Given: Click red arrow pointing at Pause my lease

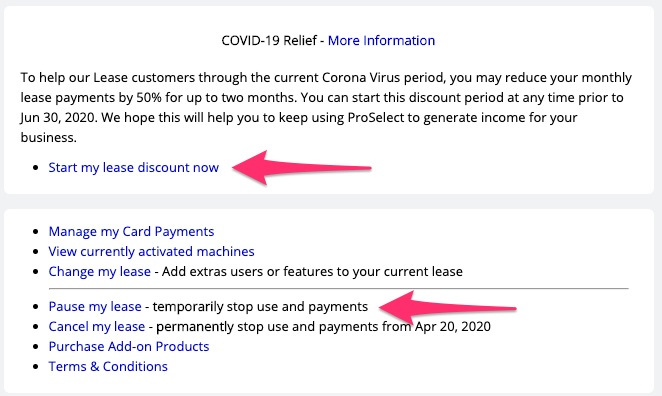Looking at the screenshot, I should tap(447, 308).
